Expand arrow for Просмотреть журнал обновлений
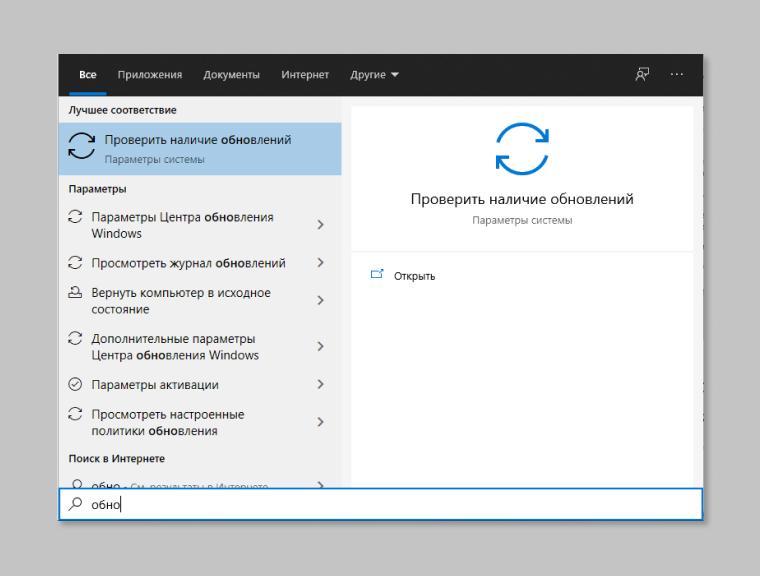The width and height of the screenshot is (760, 576). pos(320,263)
